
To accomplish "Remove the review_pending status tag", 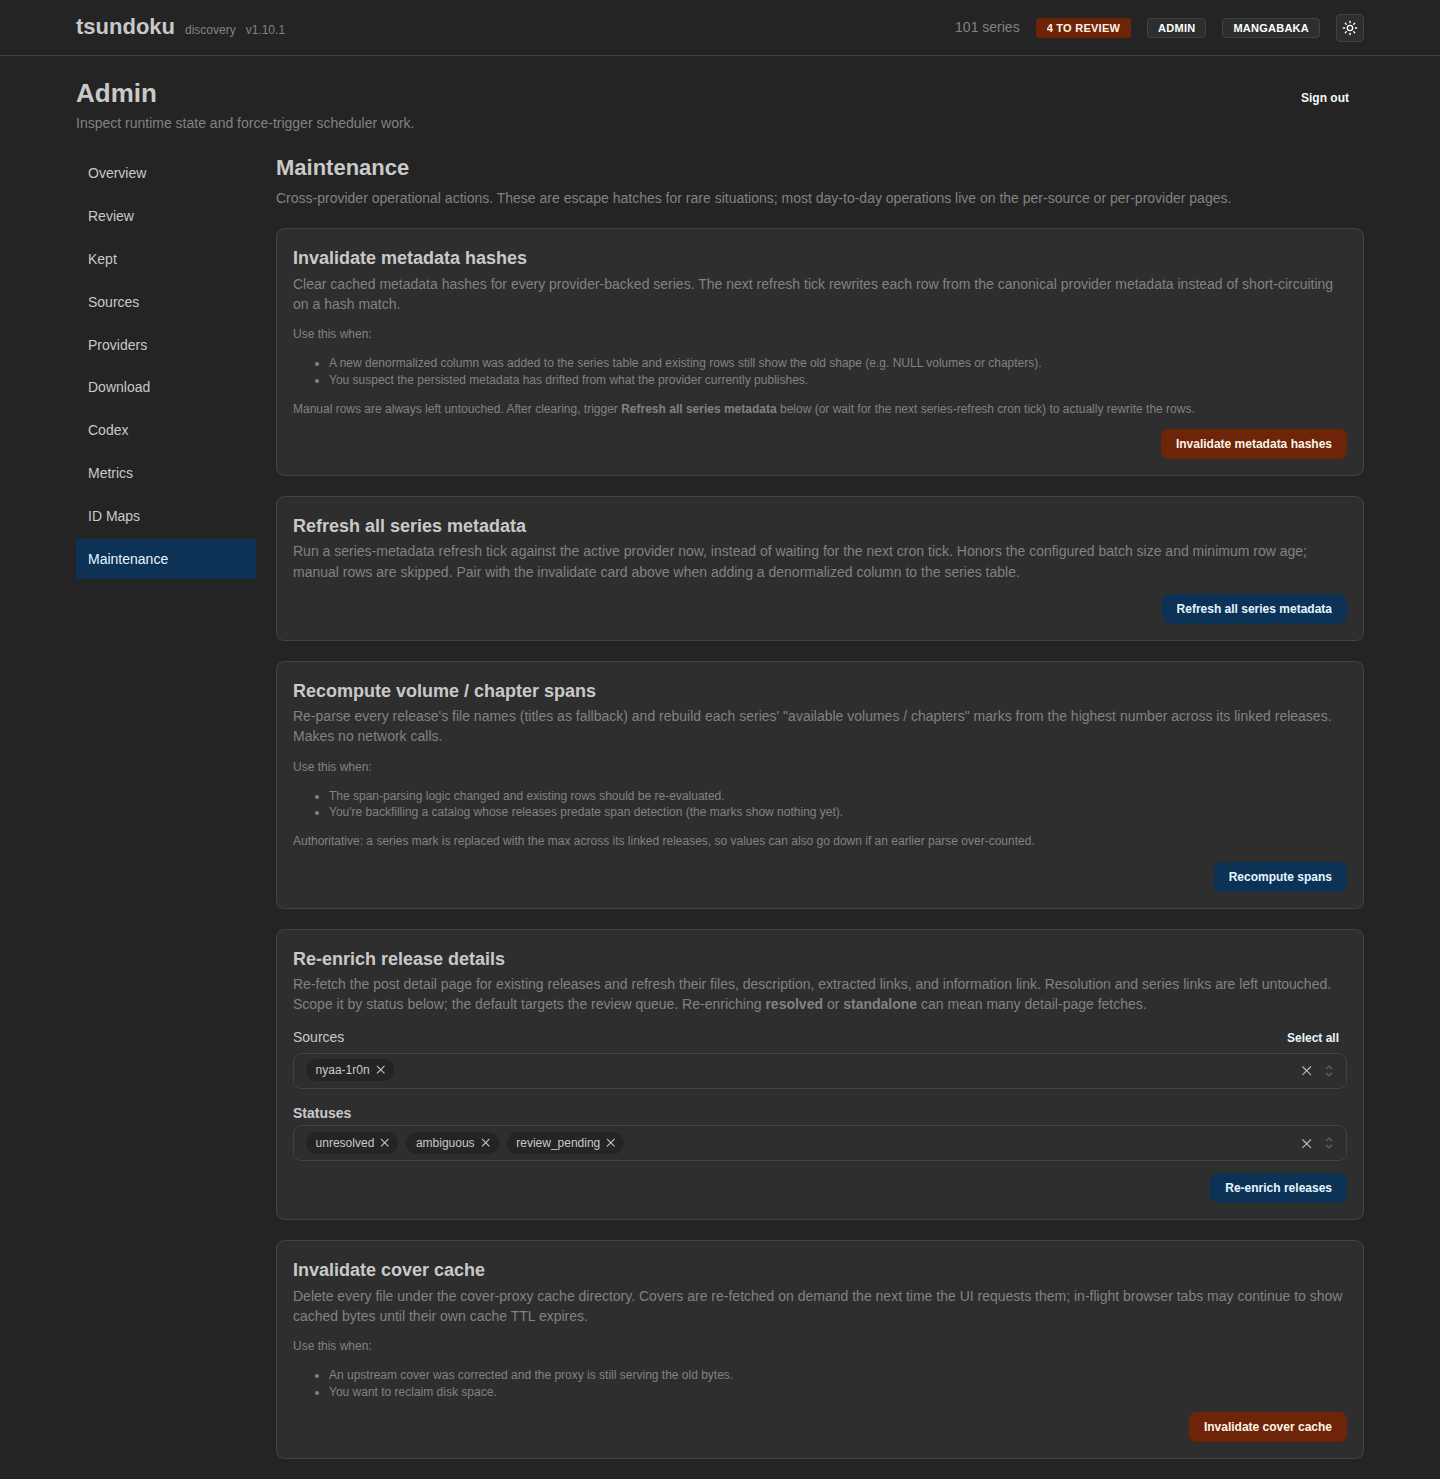I will click(611, 1143).
